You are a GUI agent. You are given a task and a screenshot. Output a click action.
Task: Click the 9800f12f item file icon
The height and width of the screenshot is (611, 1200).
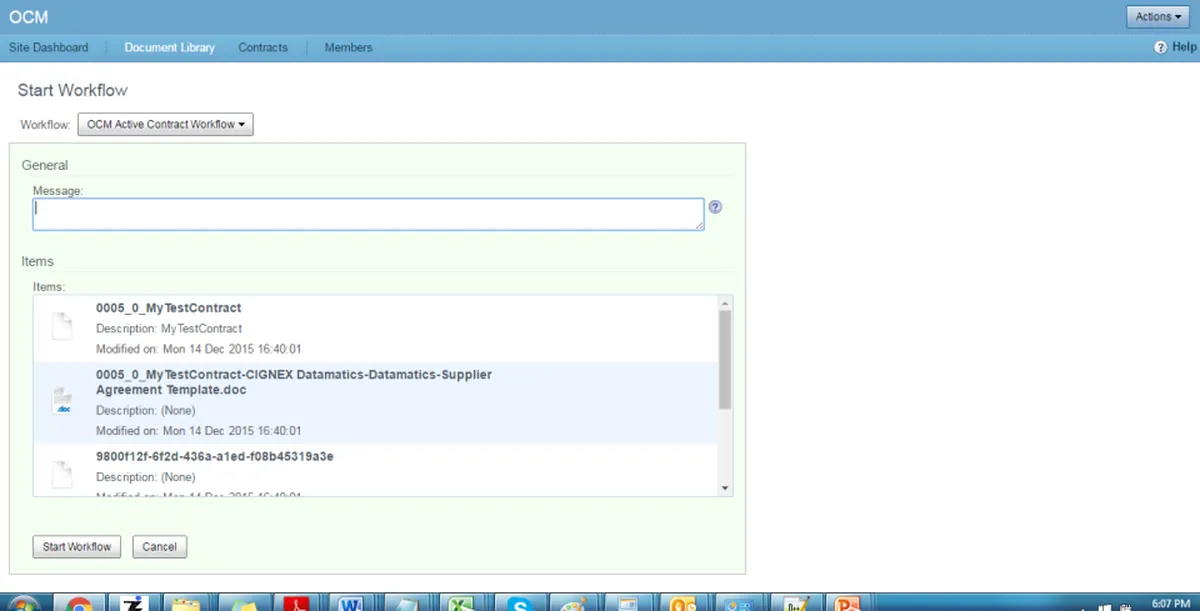62,475
